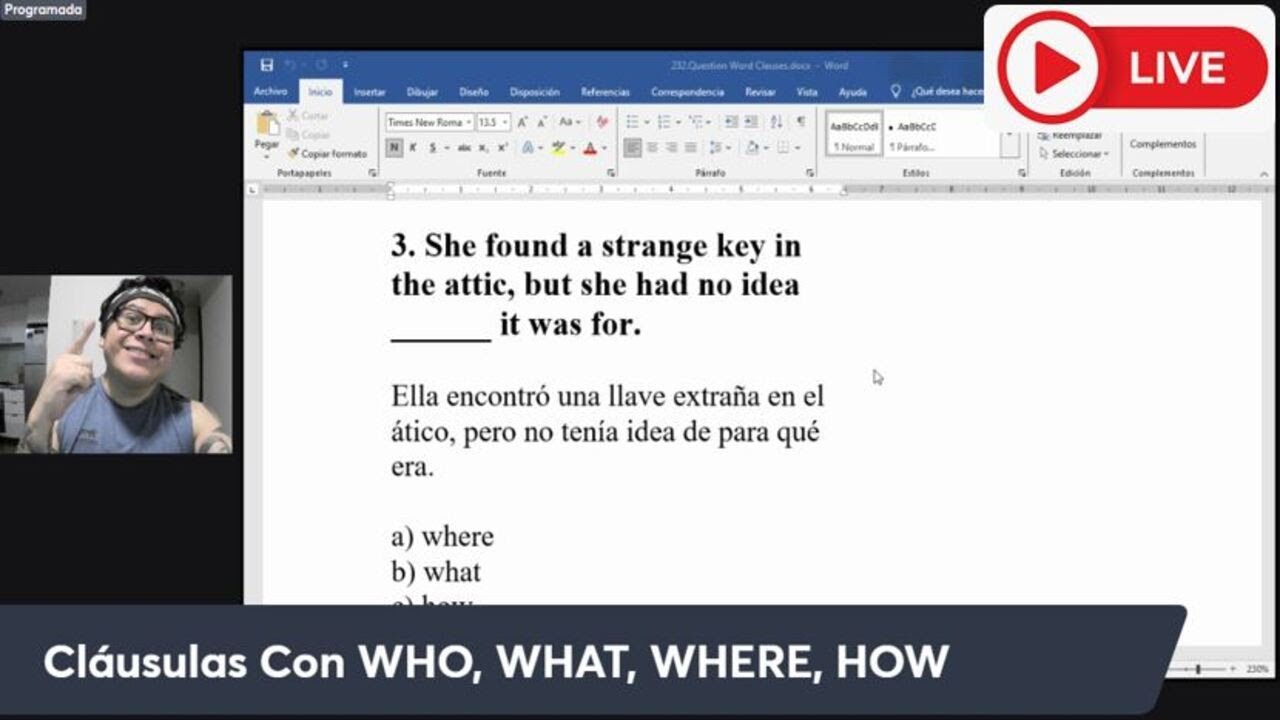1280x720 pixels.
Task: Zoom in with the plus icon in status bar
Action: coord(1232,669)
